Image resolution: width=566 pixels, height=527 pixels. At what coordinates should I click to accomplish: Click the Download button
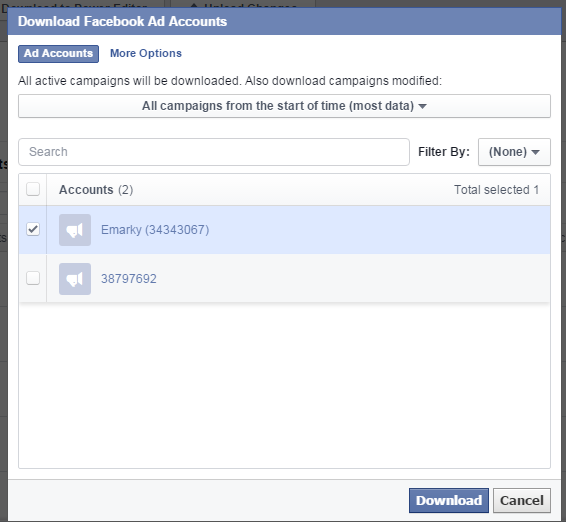(449, 500)
